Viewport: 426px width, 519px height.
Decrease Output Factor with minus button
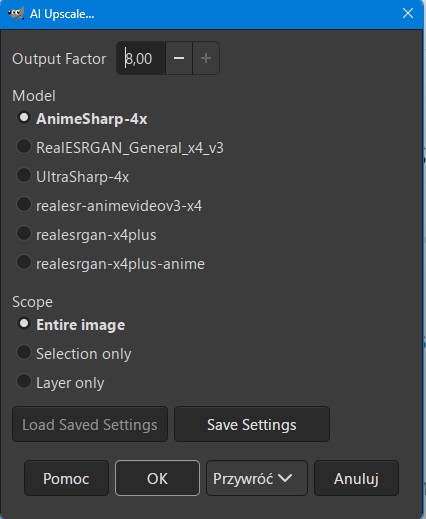[179, 58]
